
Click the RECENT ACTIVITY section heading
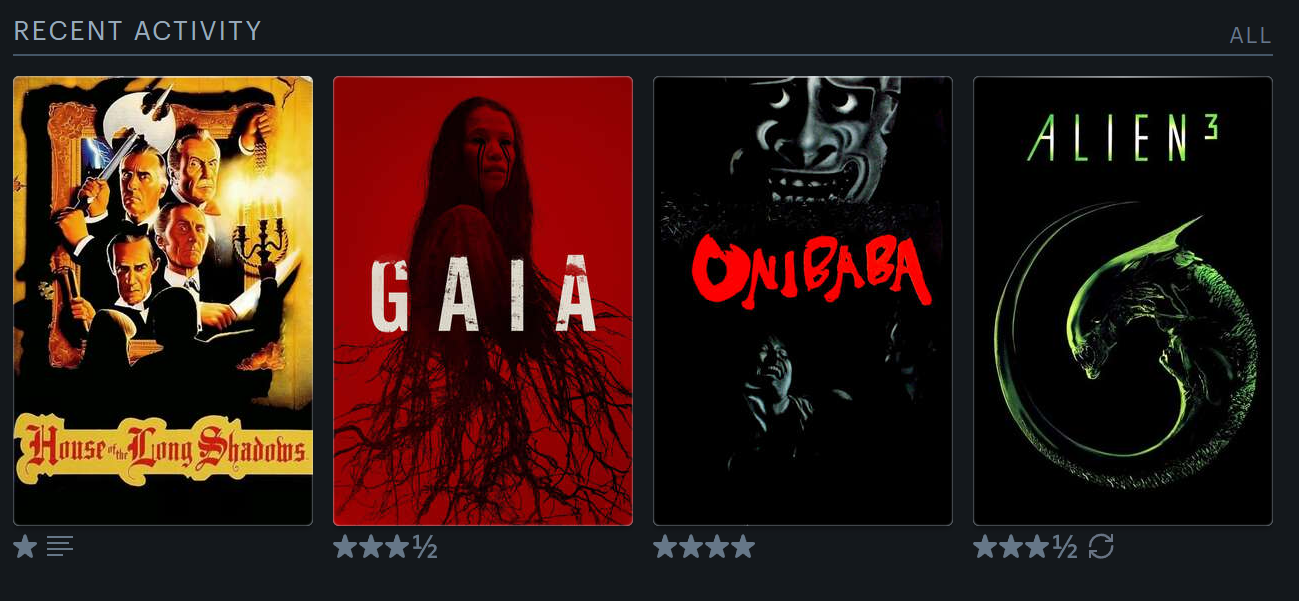coord(137,31)
